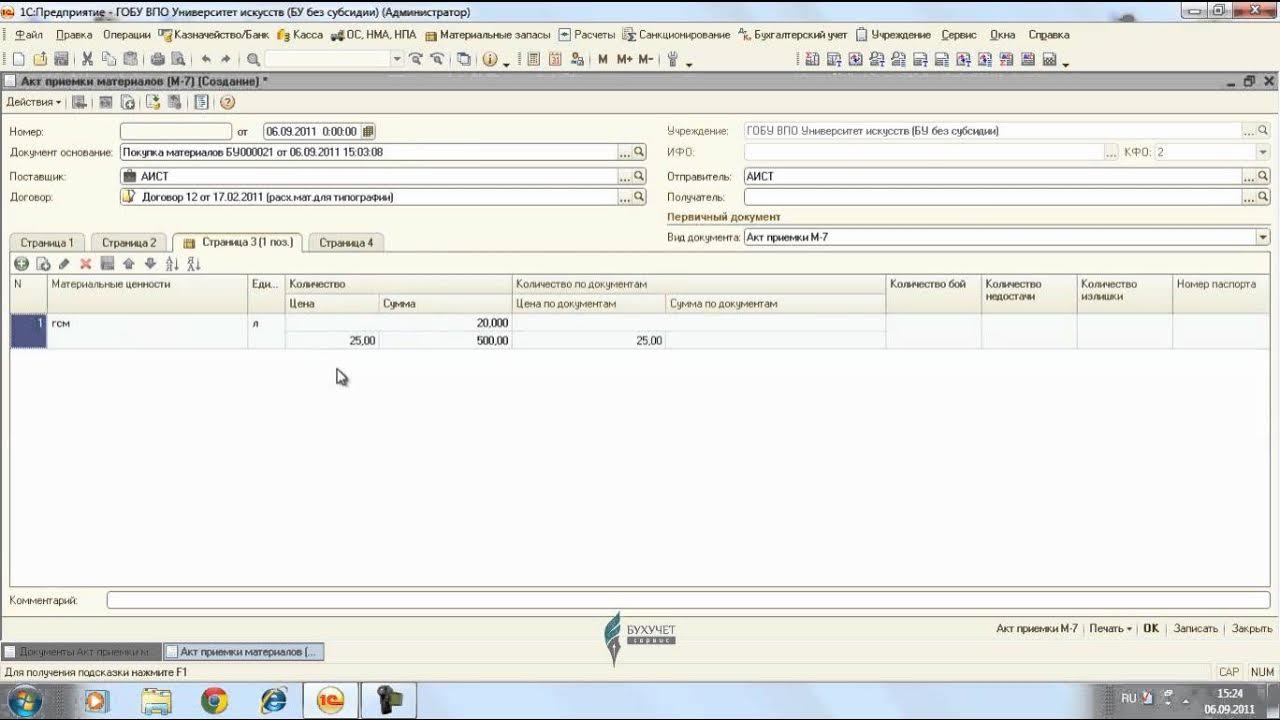Viewport: 1280px width, 720px height.
Task: Click the Номер input field
Action: click(x=176, y=131)
